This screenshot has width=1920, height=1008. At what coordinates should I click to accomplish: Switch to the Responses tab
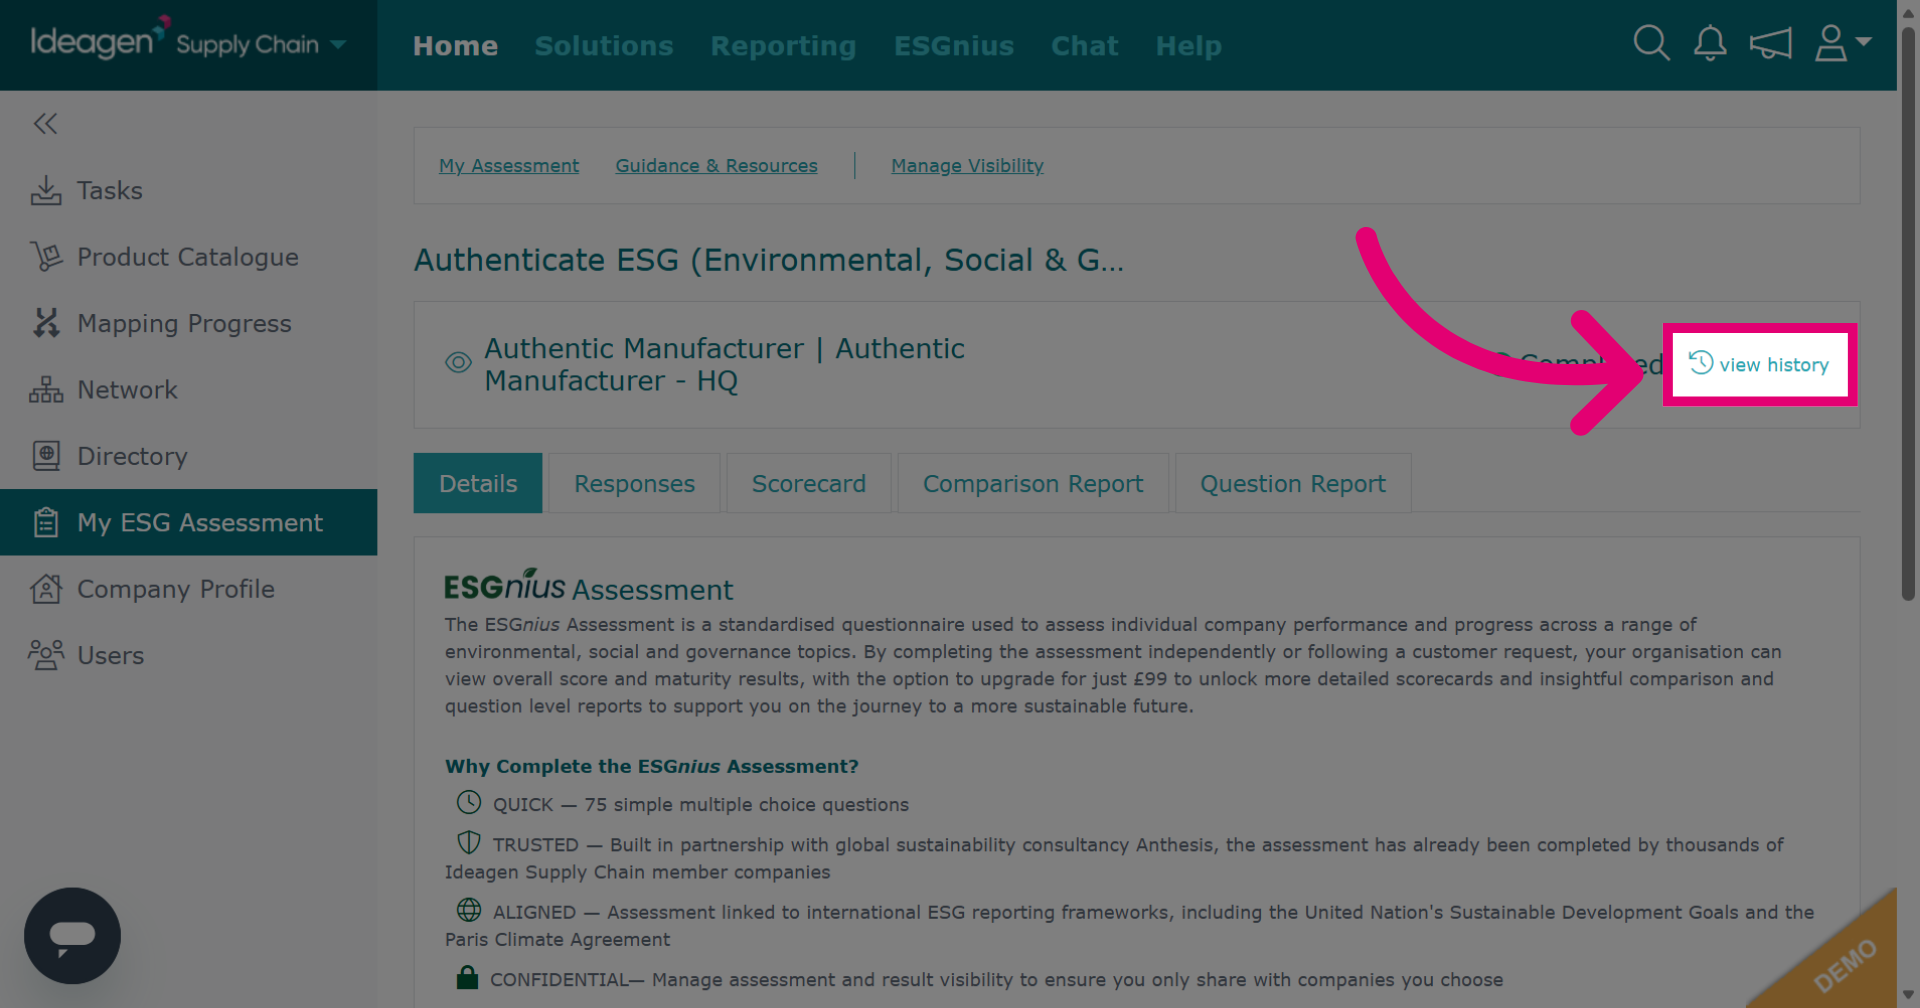click(634, 483)
